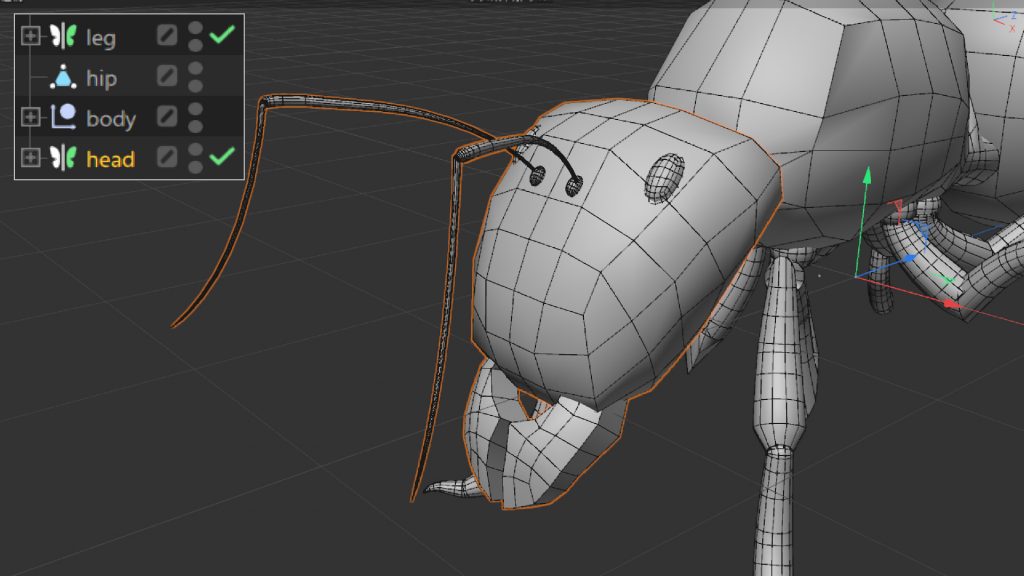Screen dimensions: 1024x576
Task: Click the blue axis handle of the move gizmo
Action: pos(909,259)
